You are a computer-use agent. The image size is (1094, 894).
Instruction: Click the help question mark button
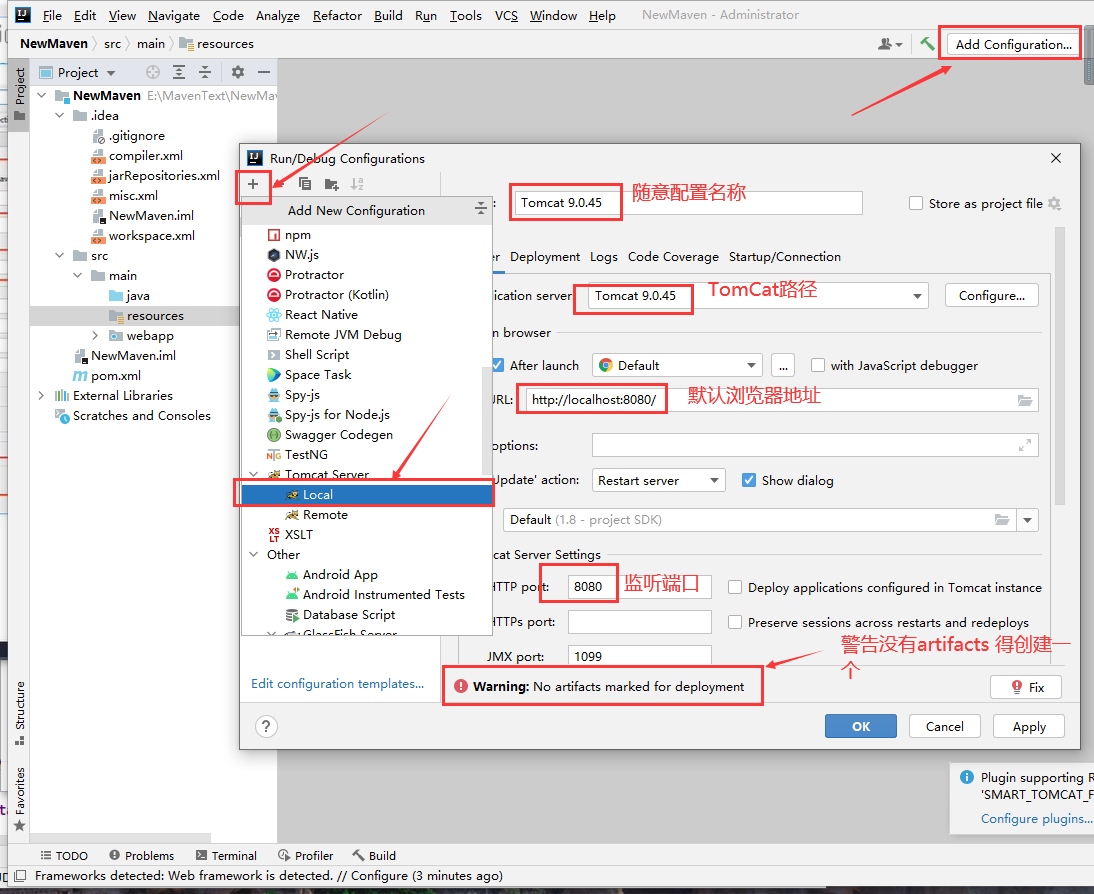coord(266,727)
